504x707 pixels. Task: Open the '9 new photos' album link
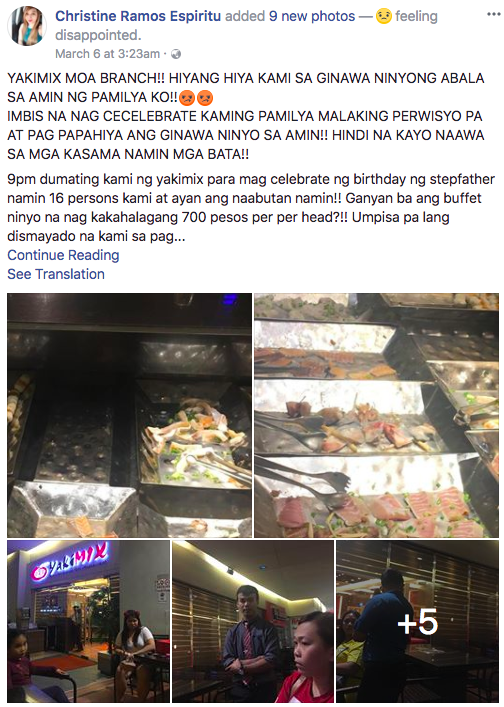pos(312,16)
